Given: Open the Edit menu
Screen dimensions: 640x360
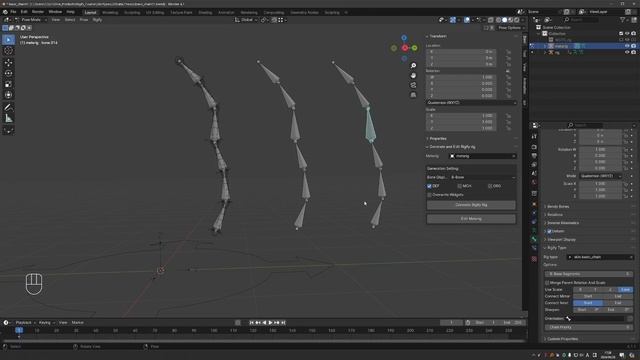Looking at the screenshot, I should 24,12.
